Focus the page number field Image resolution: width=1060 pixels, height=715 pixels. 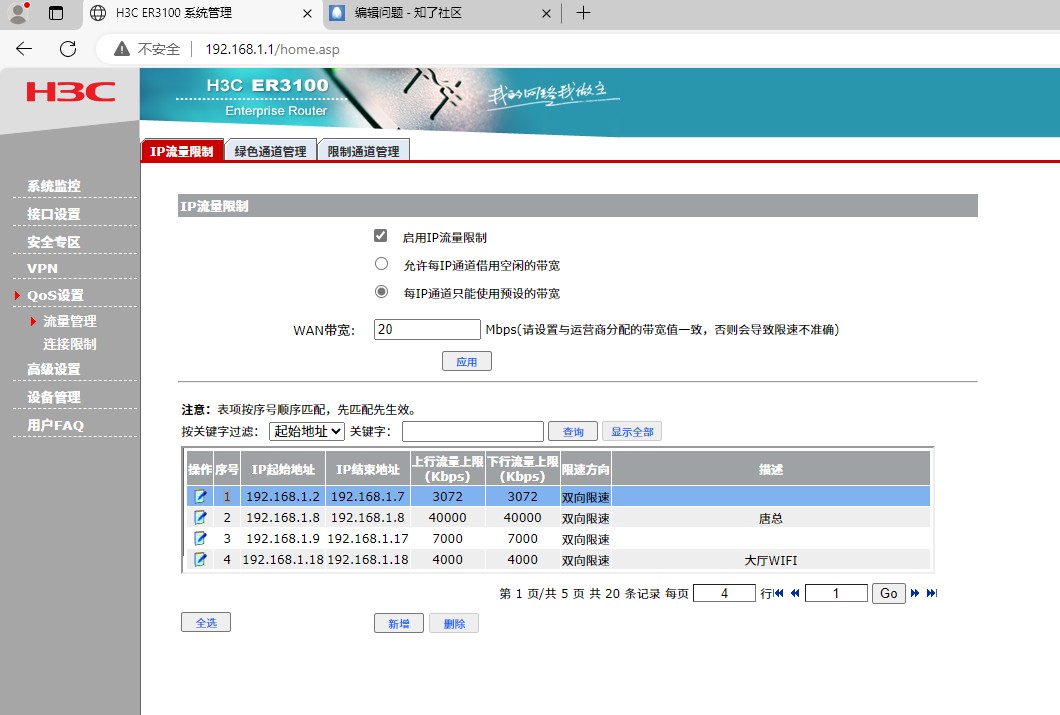pyautogui.click(x=836, y=593)
